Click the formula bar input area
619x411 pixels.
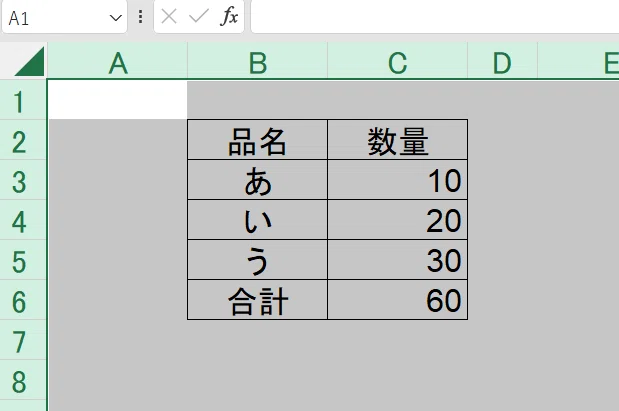coord(435,17)
